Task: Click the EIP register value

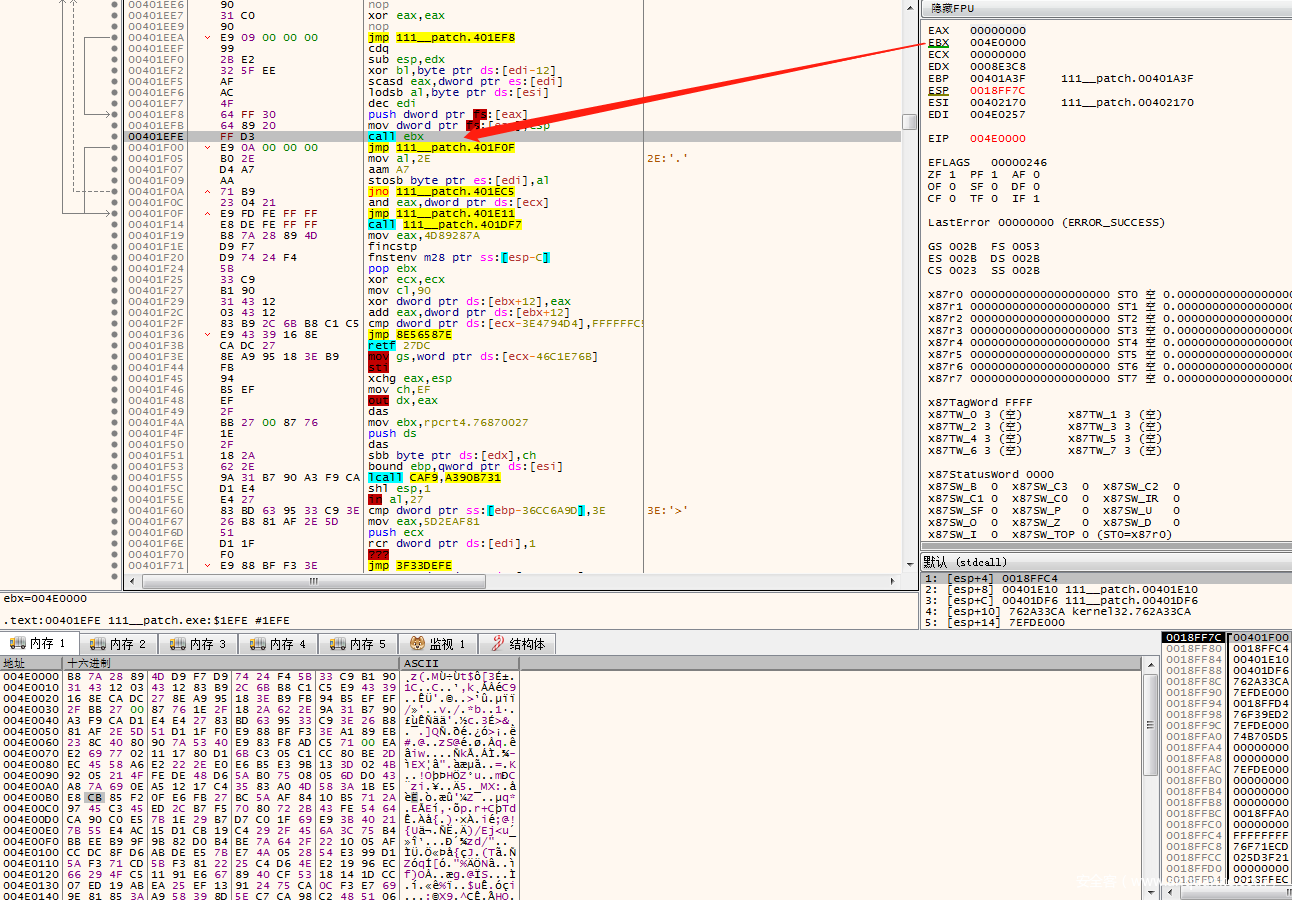Action: tap(997, 138)
